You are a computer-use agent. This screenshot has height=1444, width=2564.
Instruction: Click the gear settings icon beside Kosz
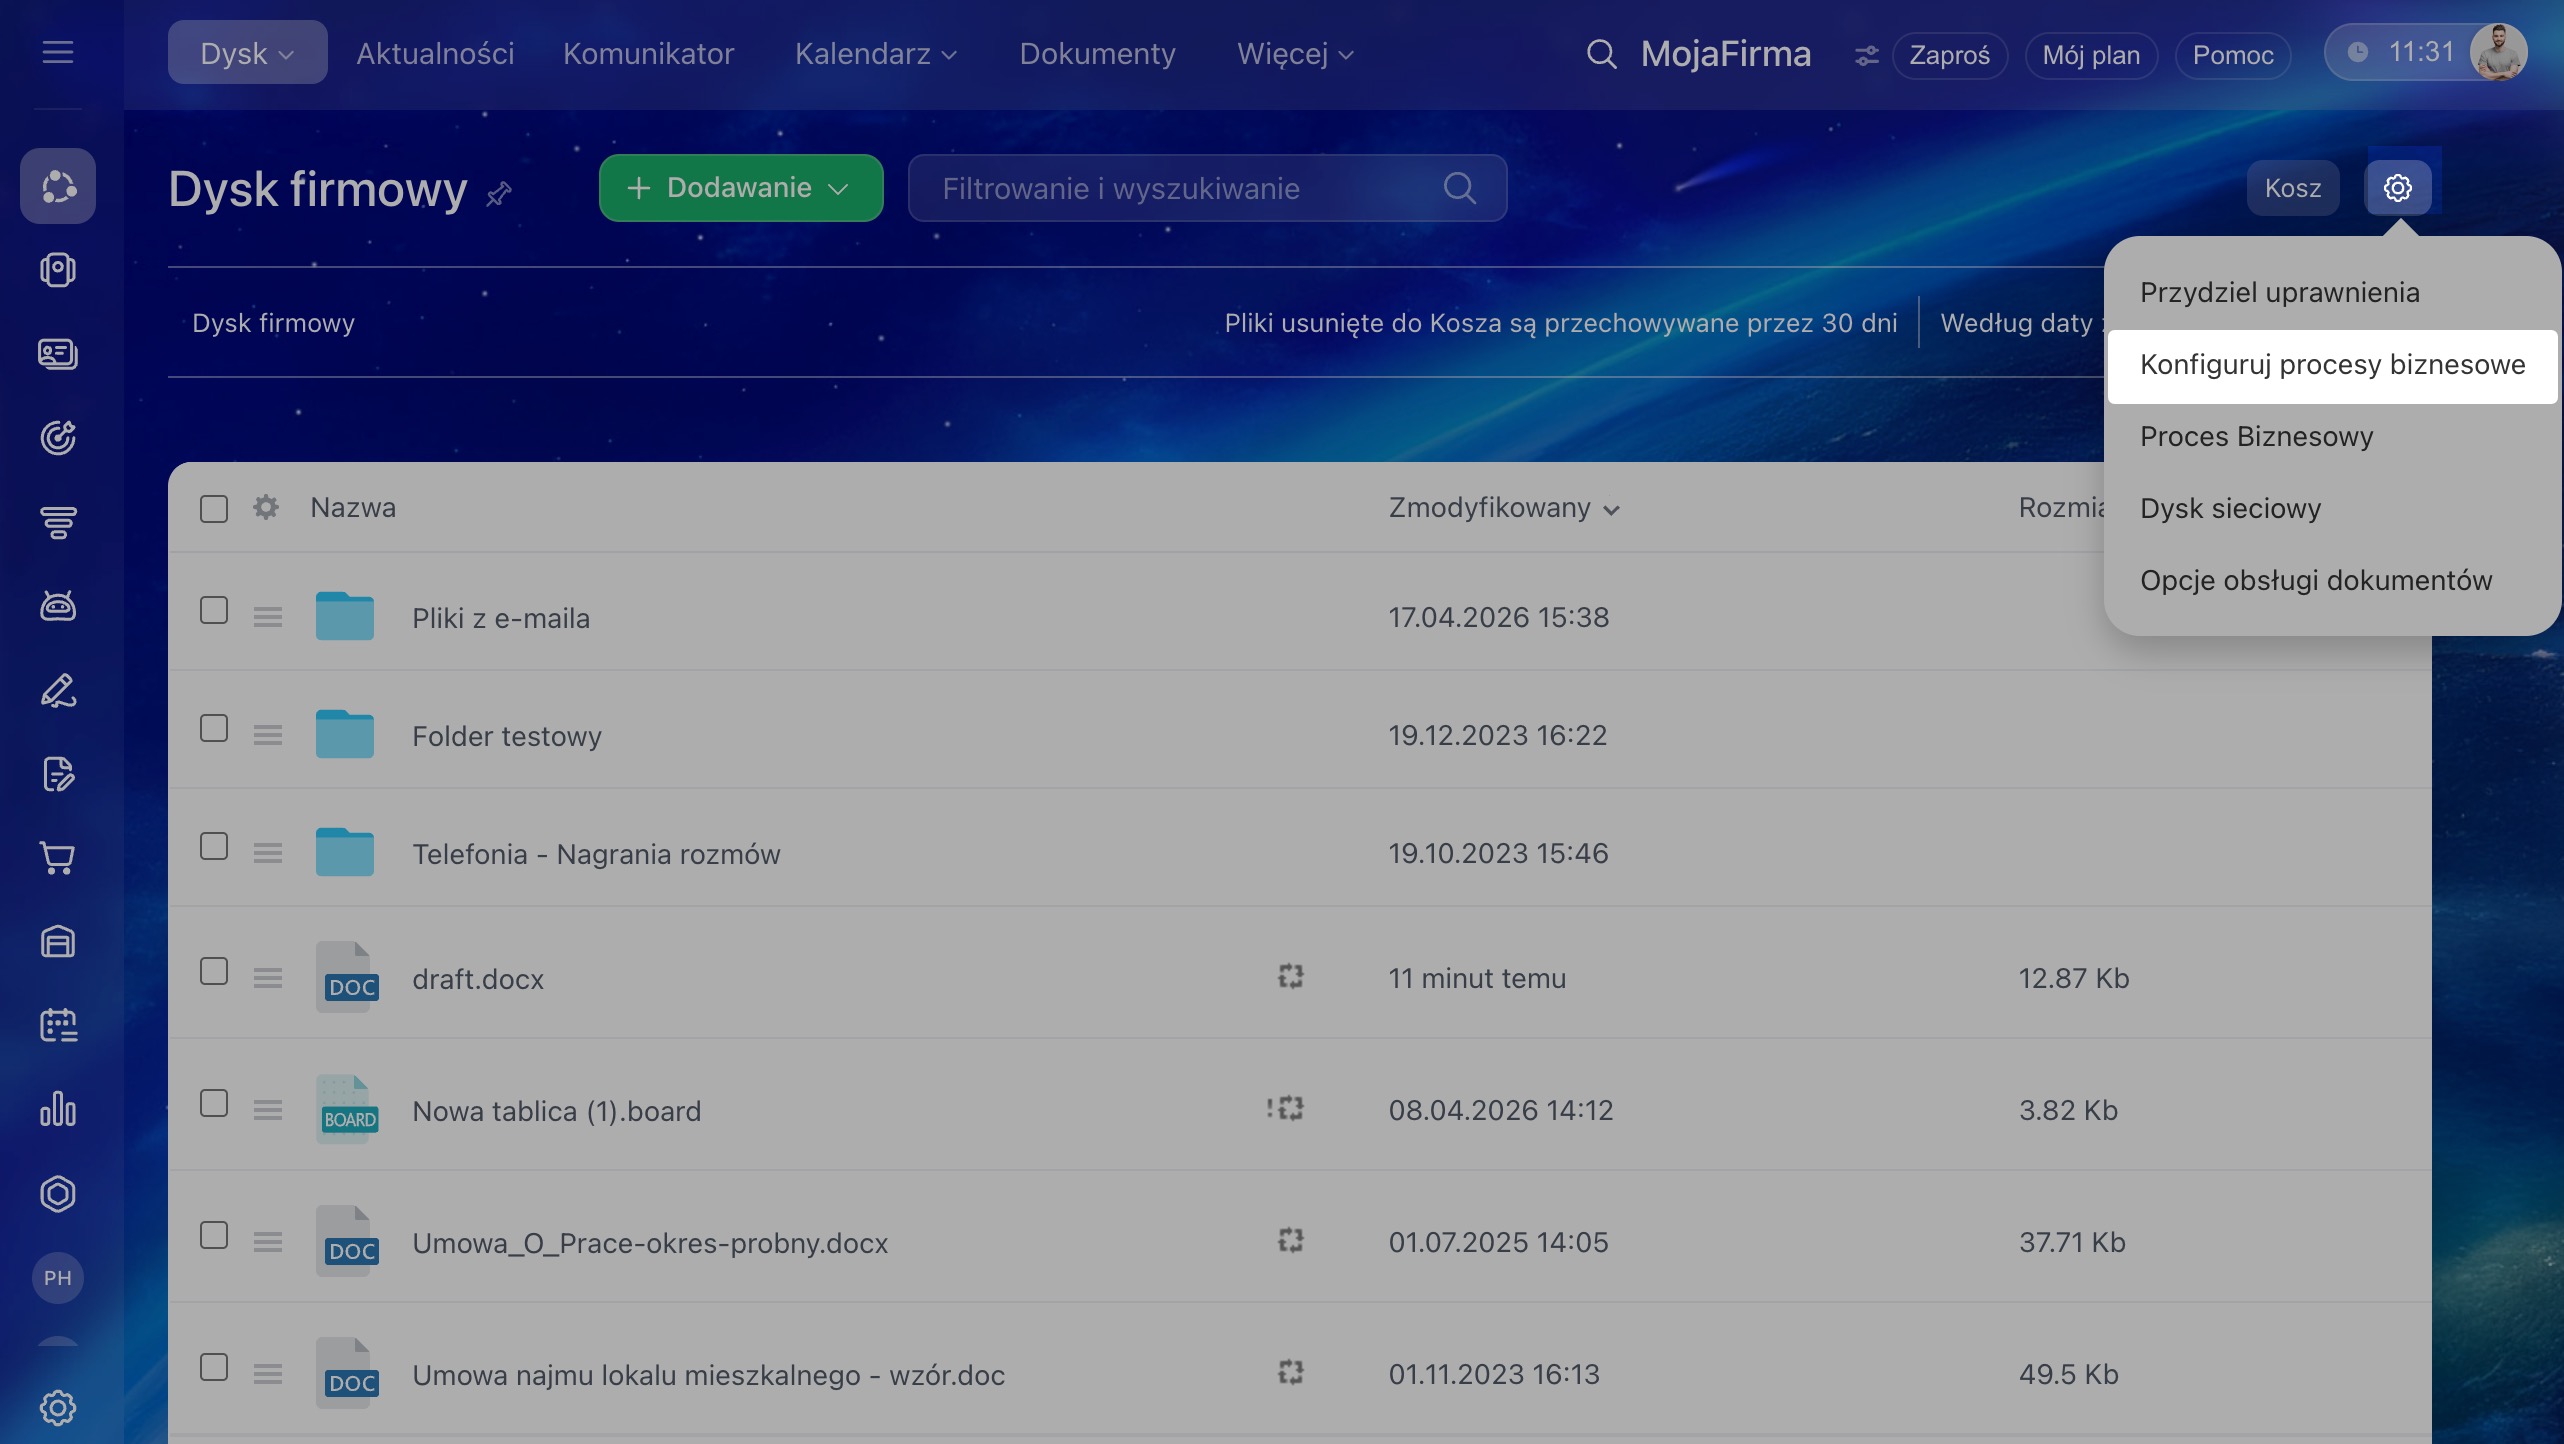(2397, 188)
